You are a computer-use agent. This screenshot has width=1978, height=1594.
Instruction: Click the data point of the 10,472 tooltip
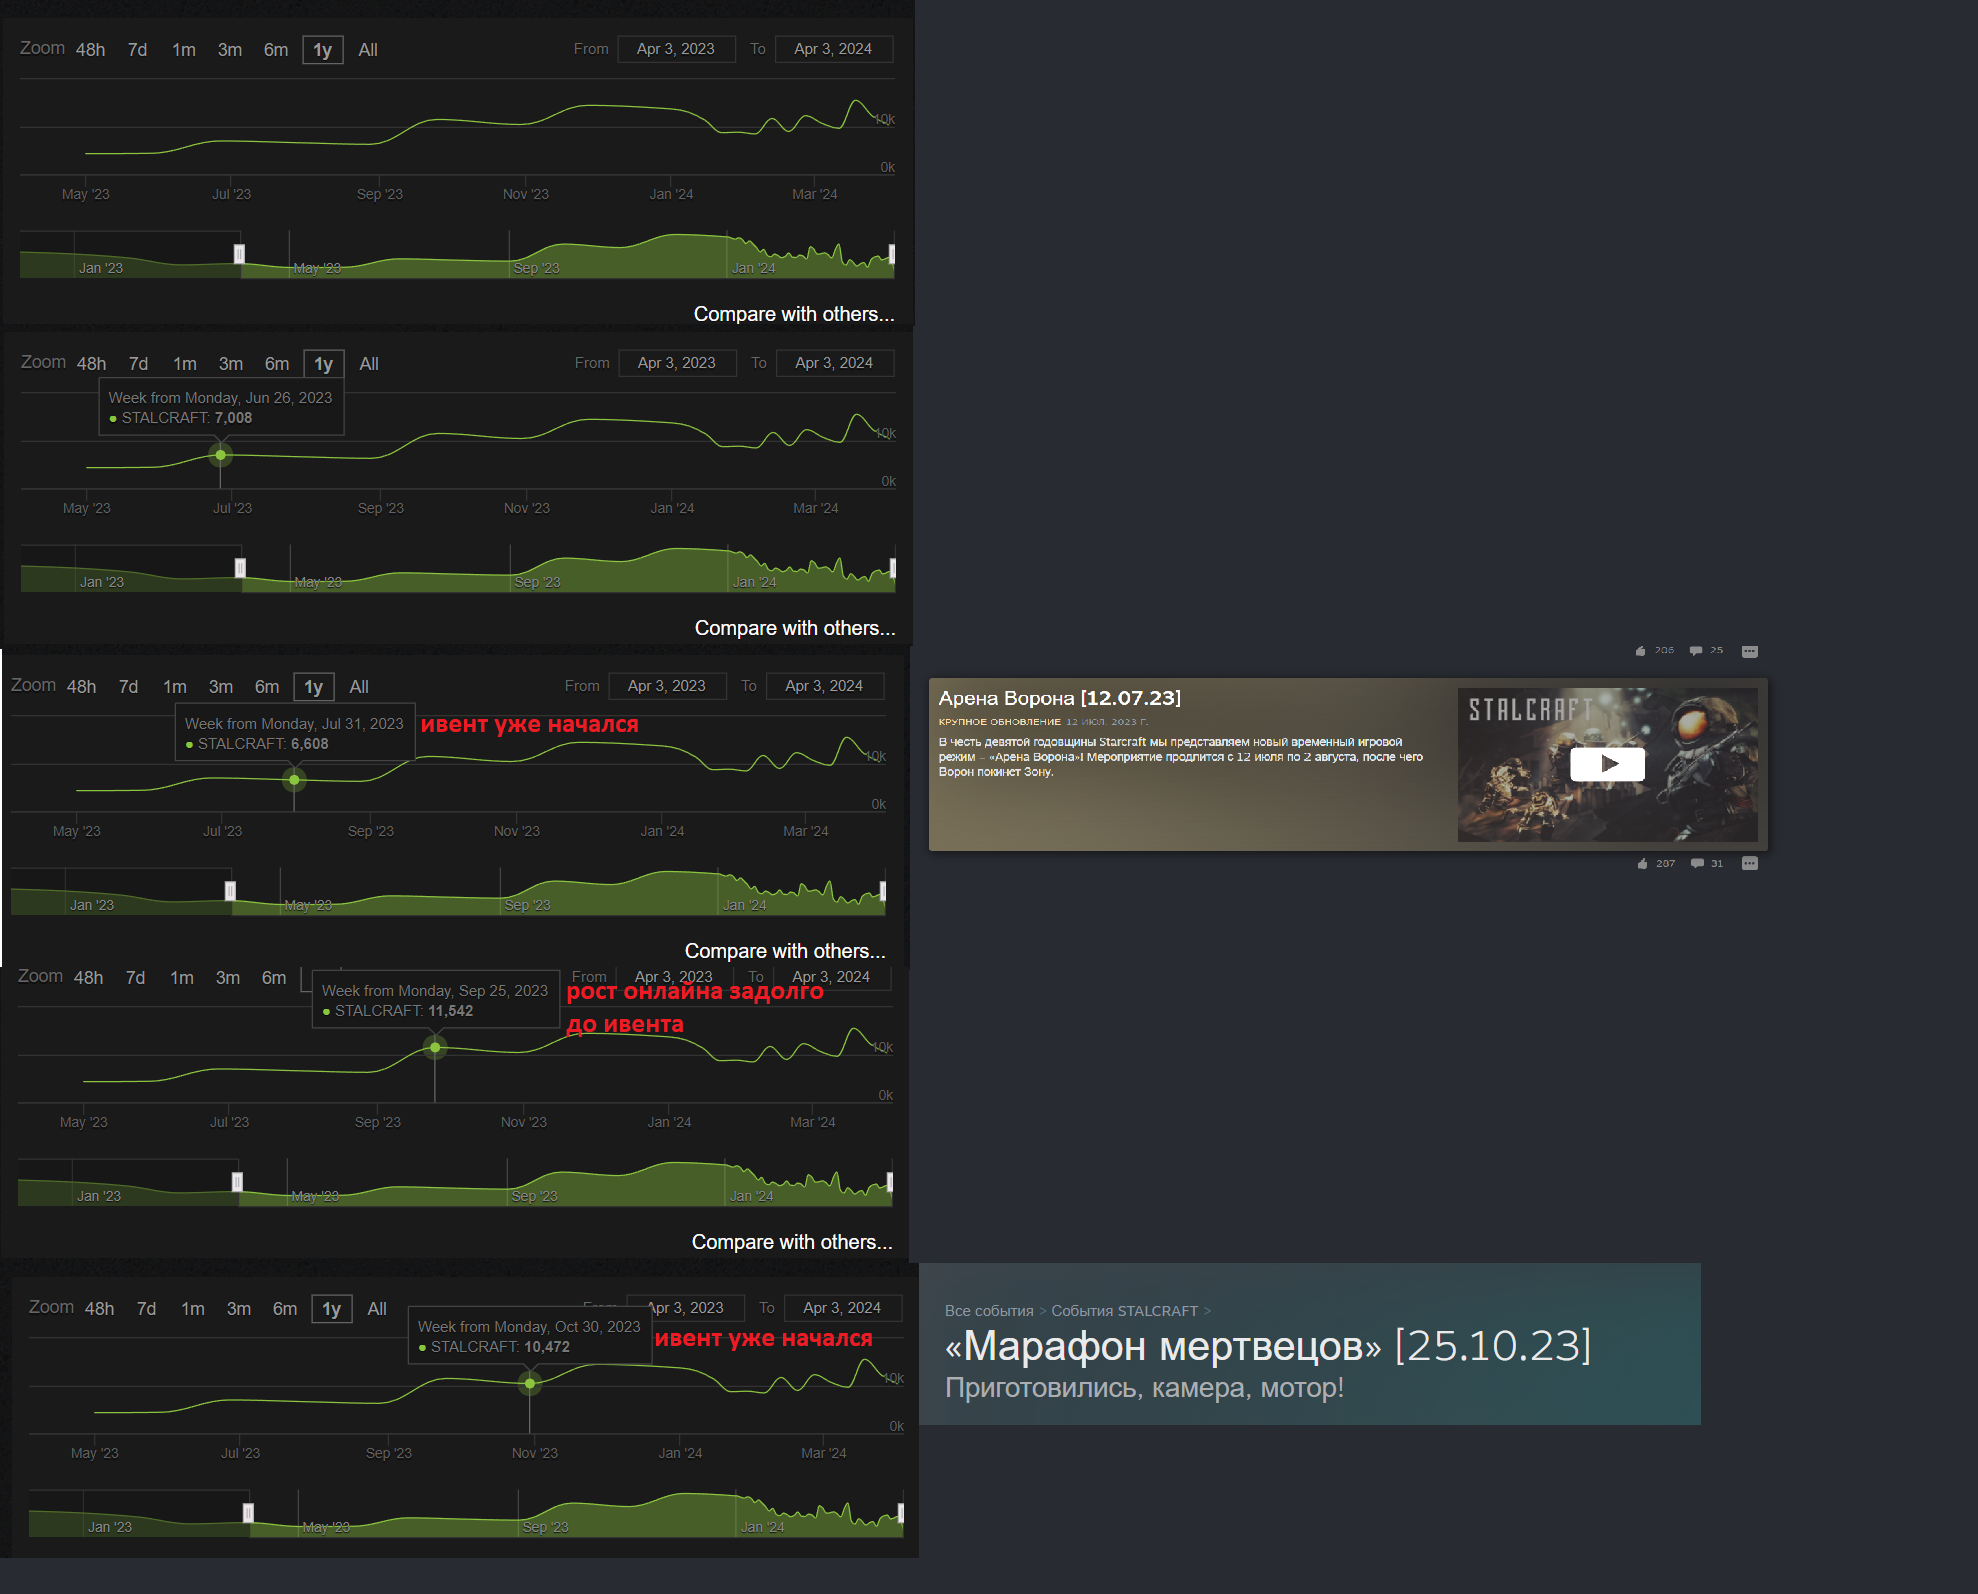coord(530,1384)
